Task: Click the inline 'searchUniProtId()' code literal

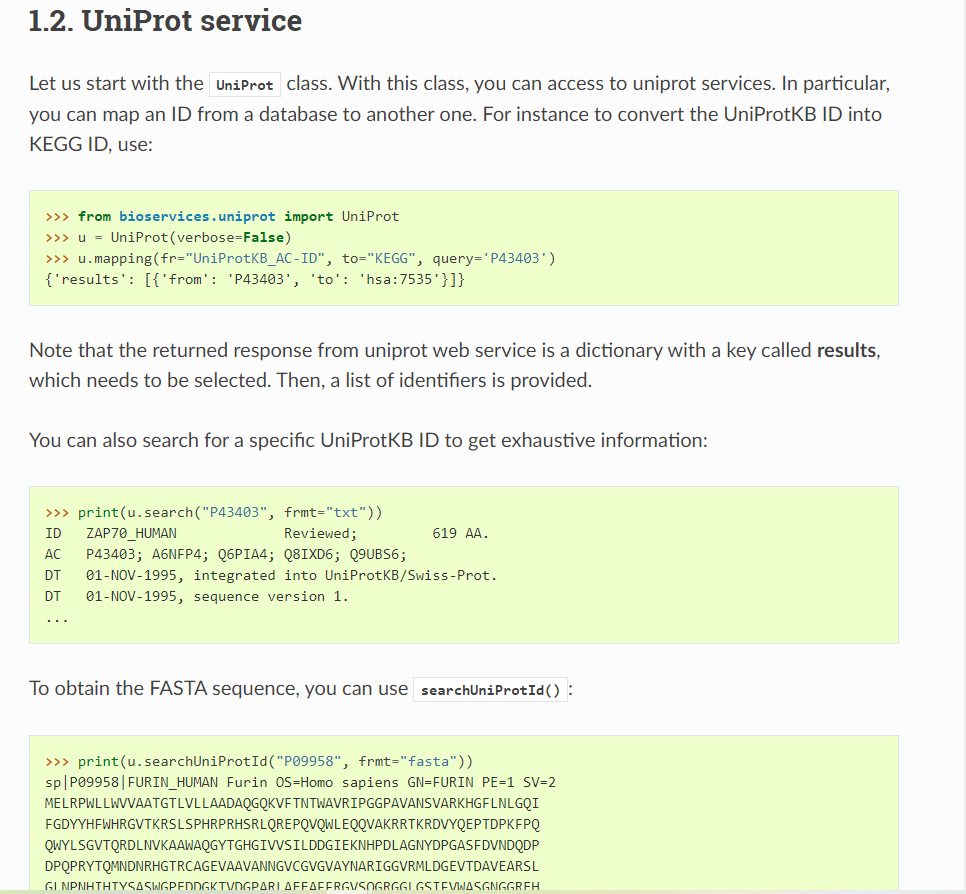Action: tap(490, 689)
